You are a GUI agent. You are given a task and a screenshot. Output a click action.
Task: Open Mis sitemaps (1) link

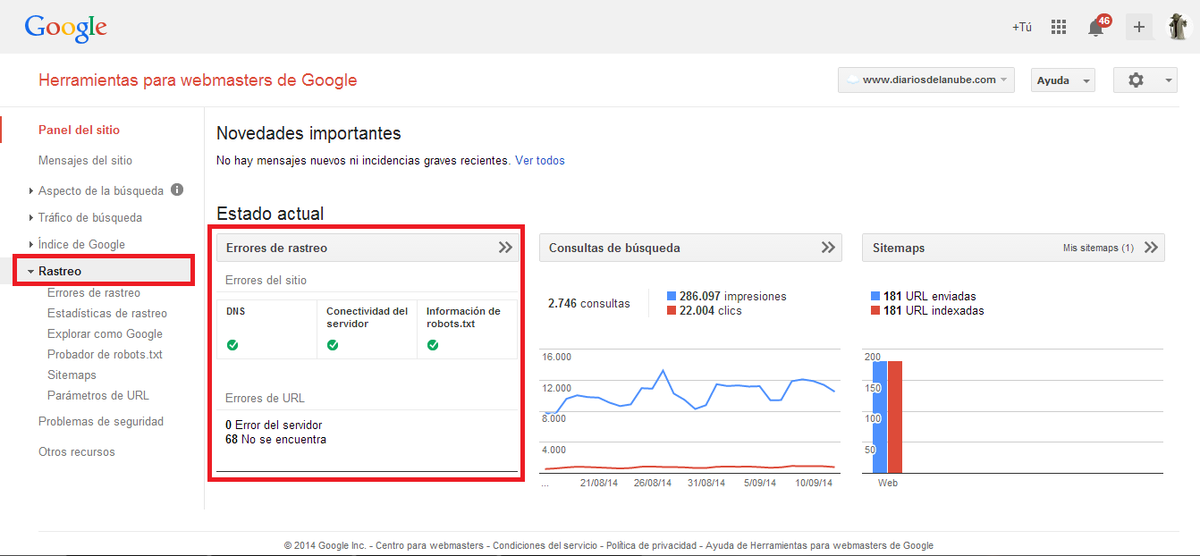tap(1098, 248)
